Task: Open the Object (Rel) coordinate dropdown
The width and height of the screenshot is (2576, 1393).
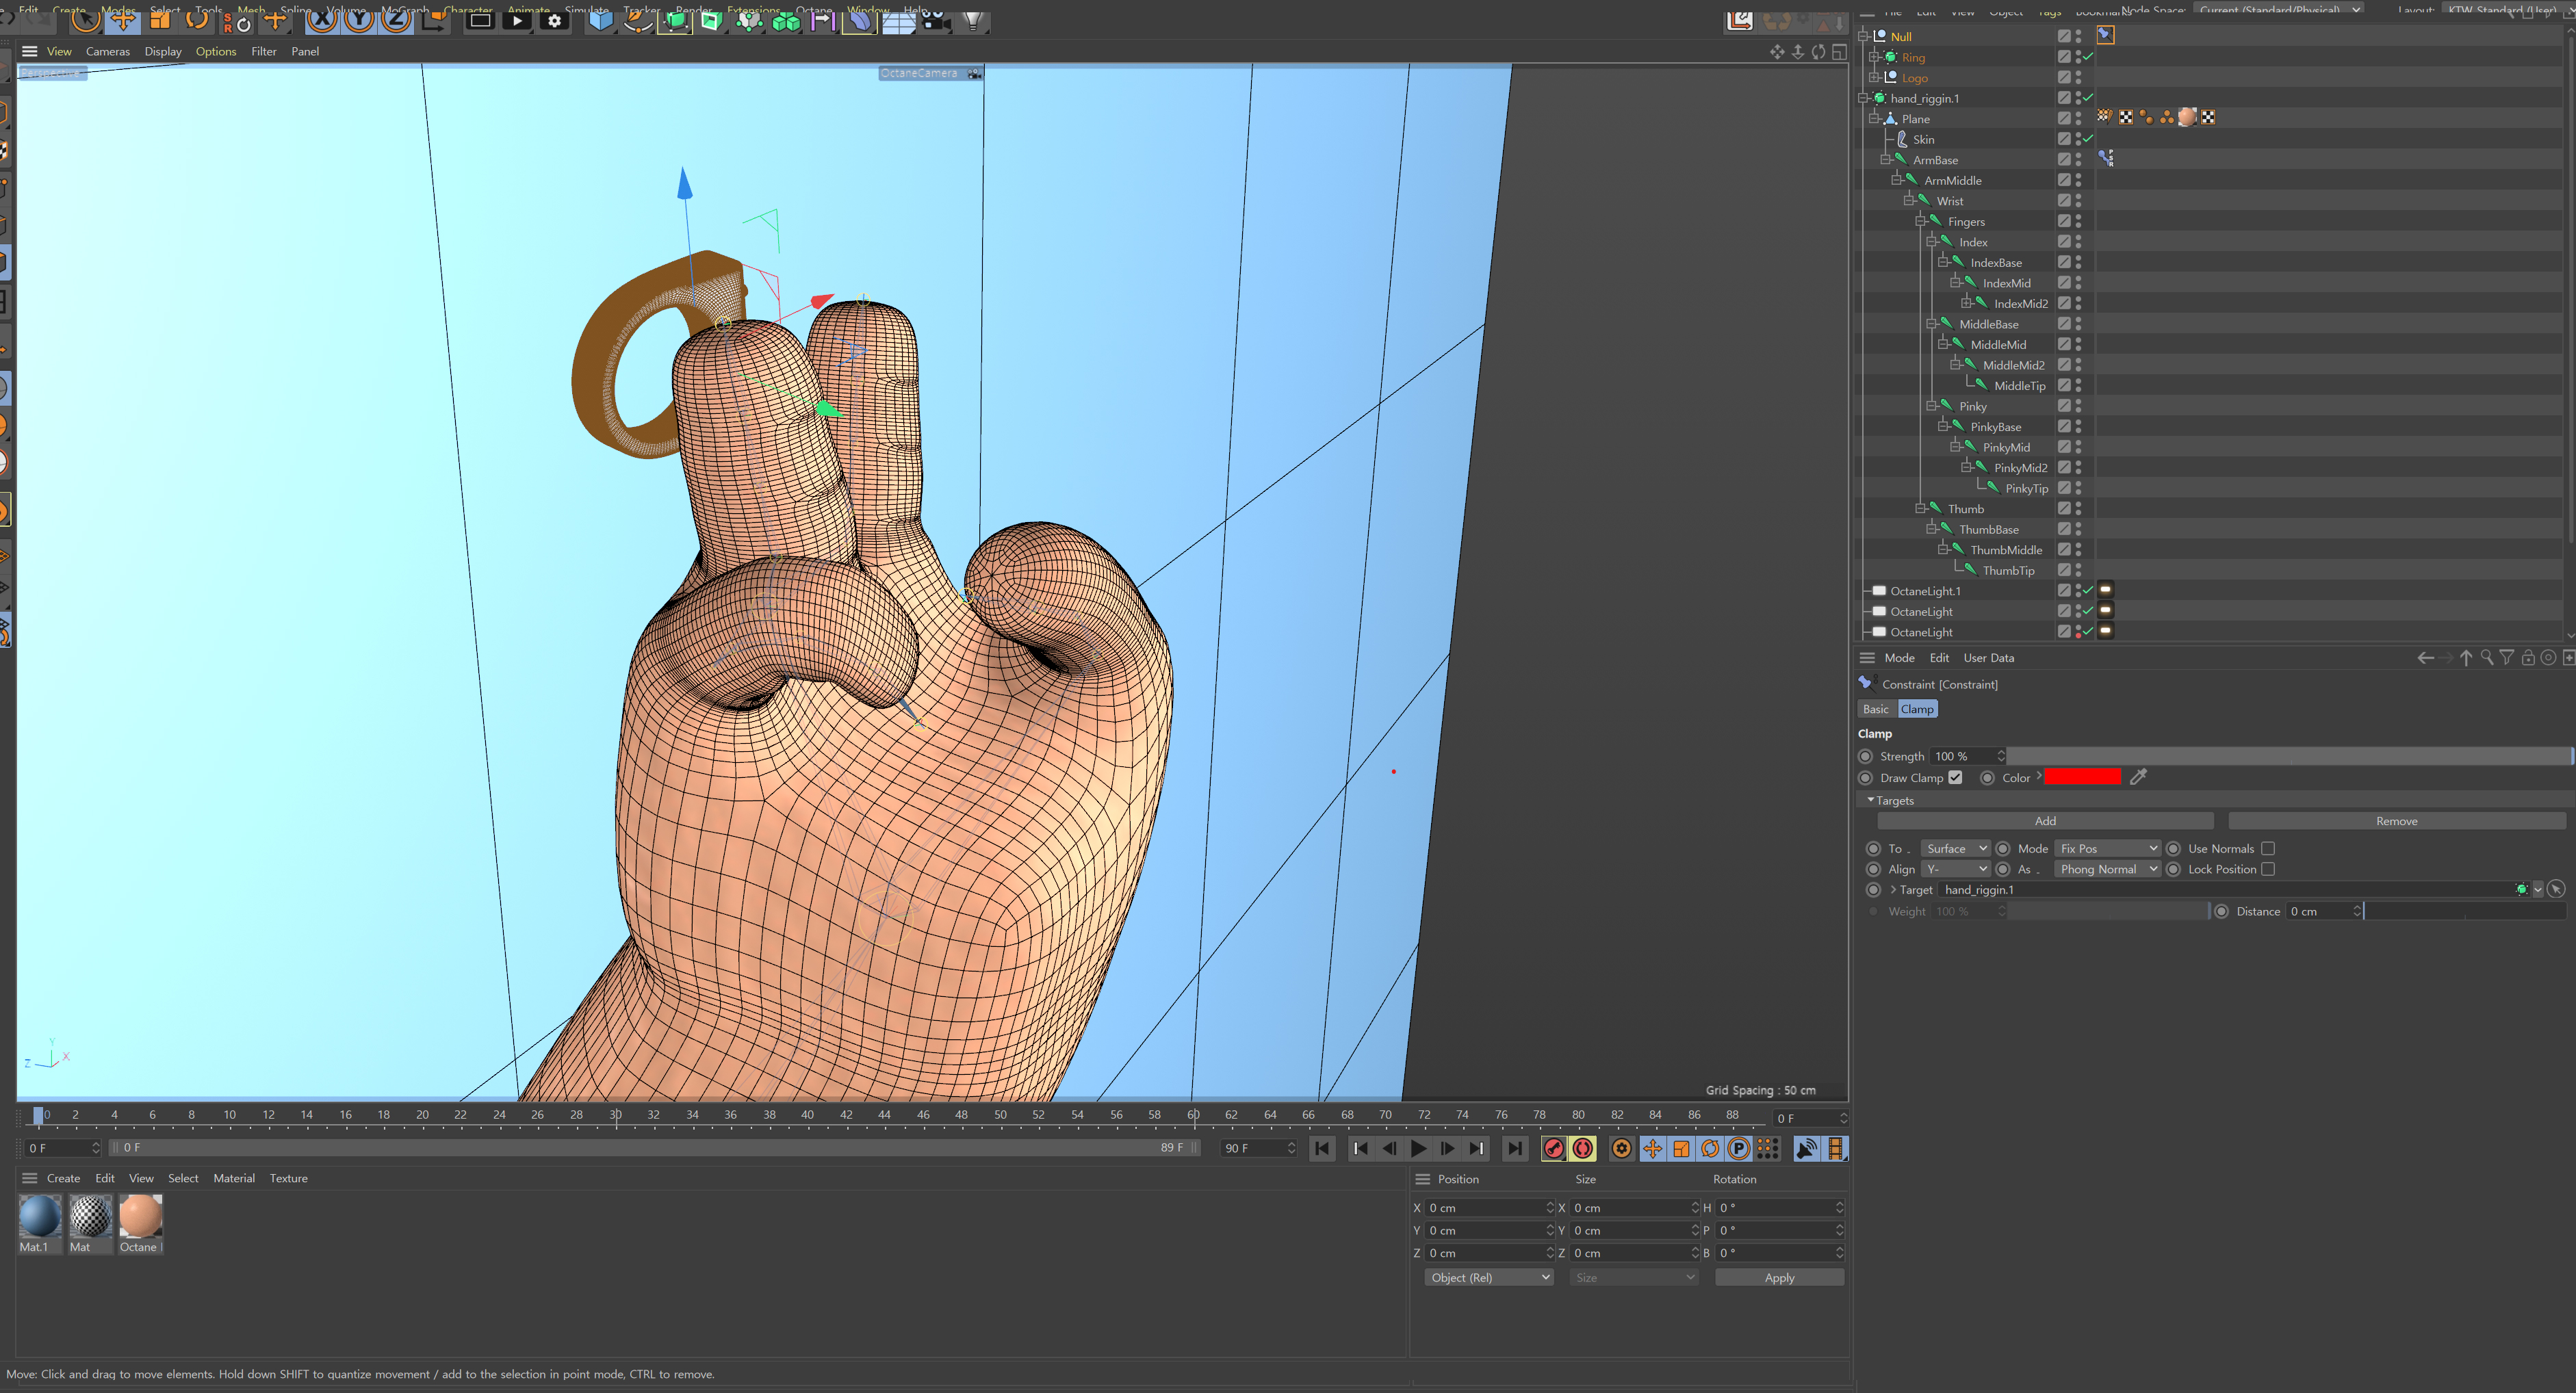Action: 1488,1277
